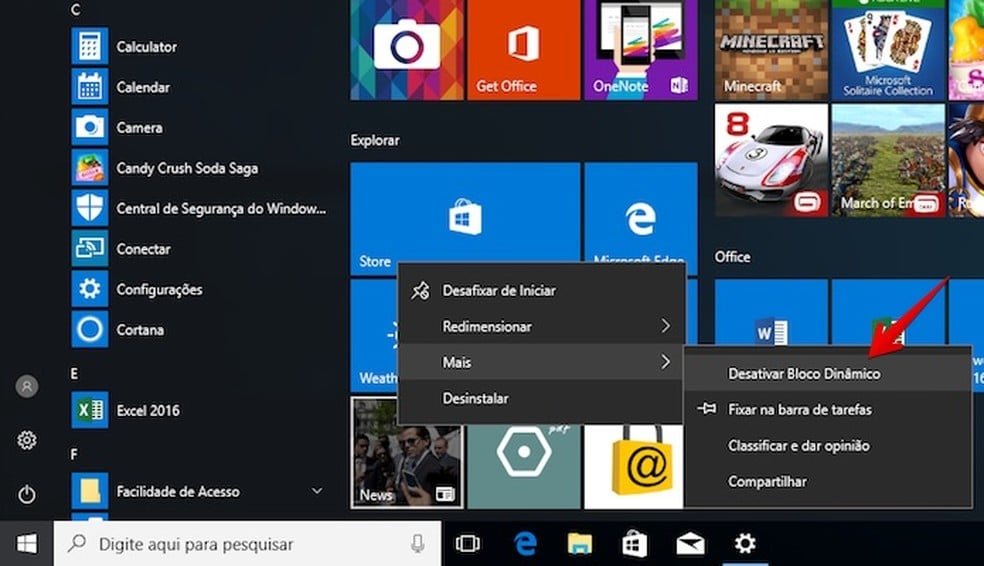This screenshot has width=984, height=566.
Task: Click the microphone icon in search box
Action: point(417,544)
